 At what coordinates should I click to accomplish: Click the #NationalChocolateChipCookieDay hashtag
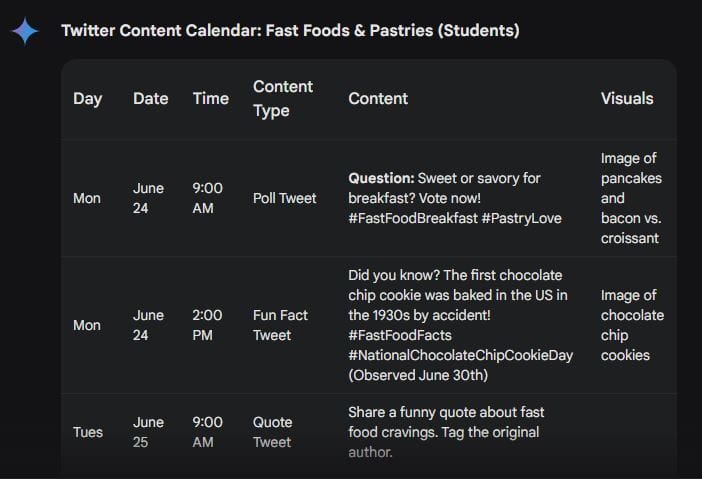tap(460, 355)
